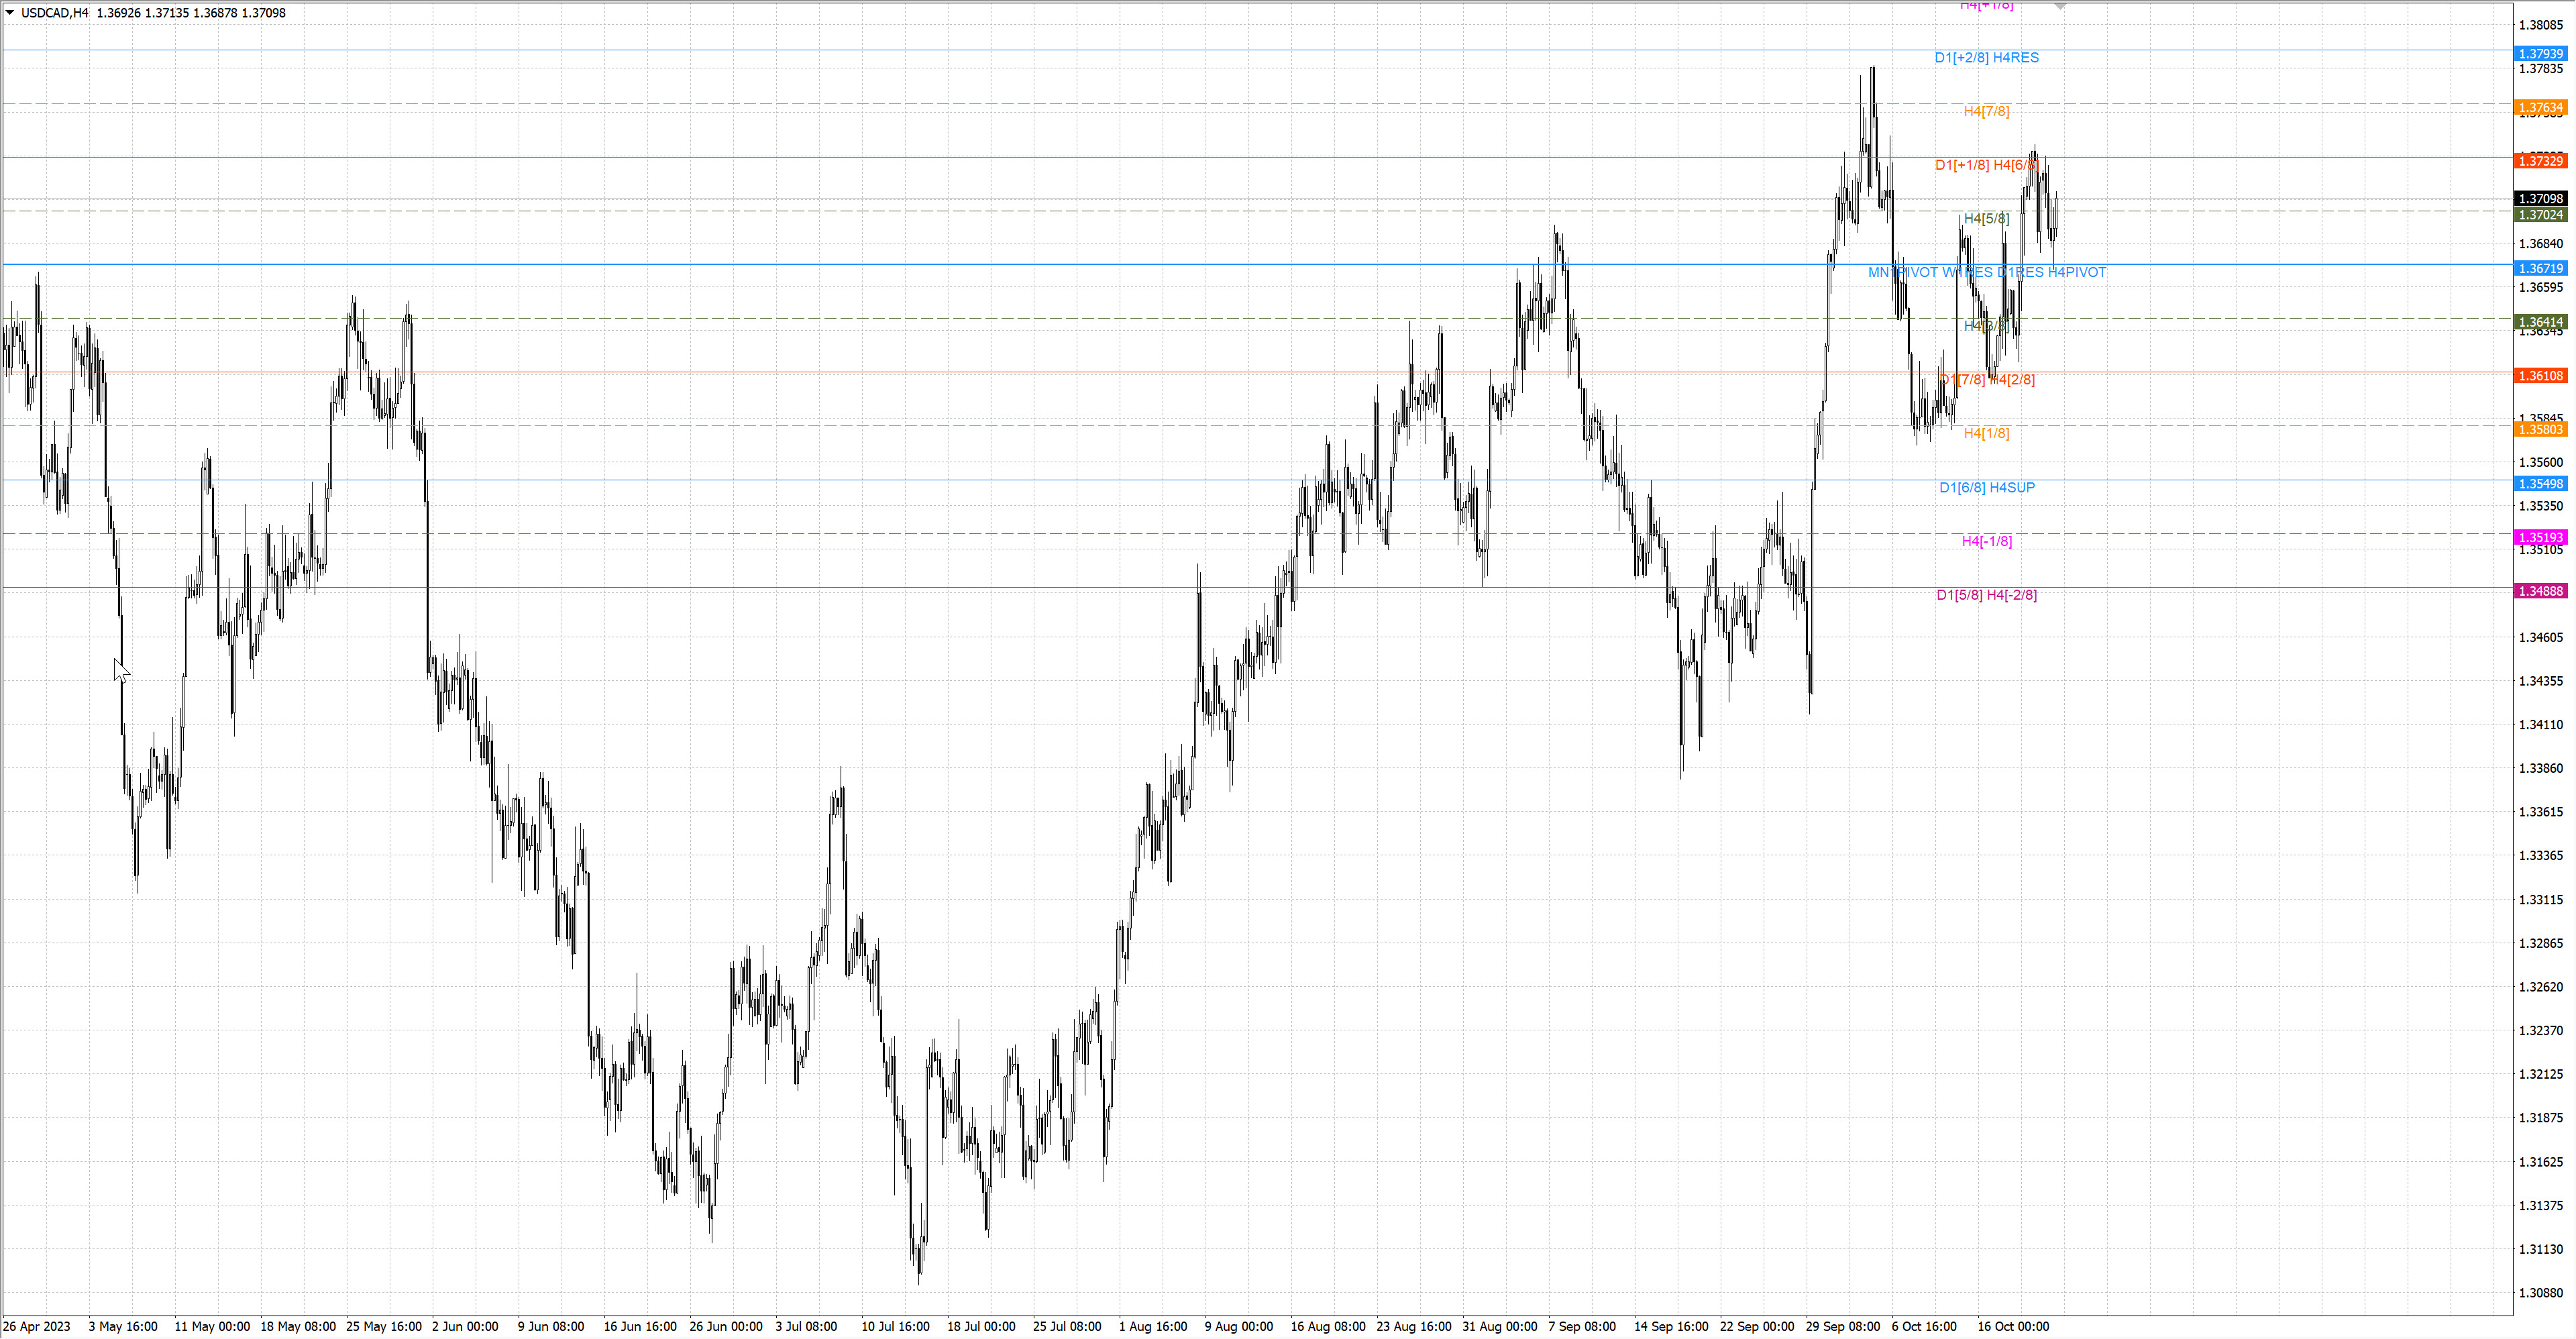Click the 1.30880 price scale value
The height and width of the screenshot is (1339, 2576).
tap(2540, 1293)
